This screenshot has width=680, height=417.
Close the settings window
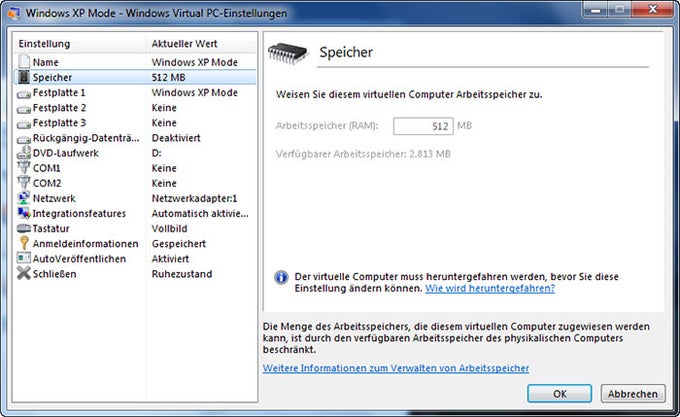(x=653, y=9)
